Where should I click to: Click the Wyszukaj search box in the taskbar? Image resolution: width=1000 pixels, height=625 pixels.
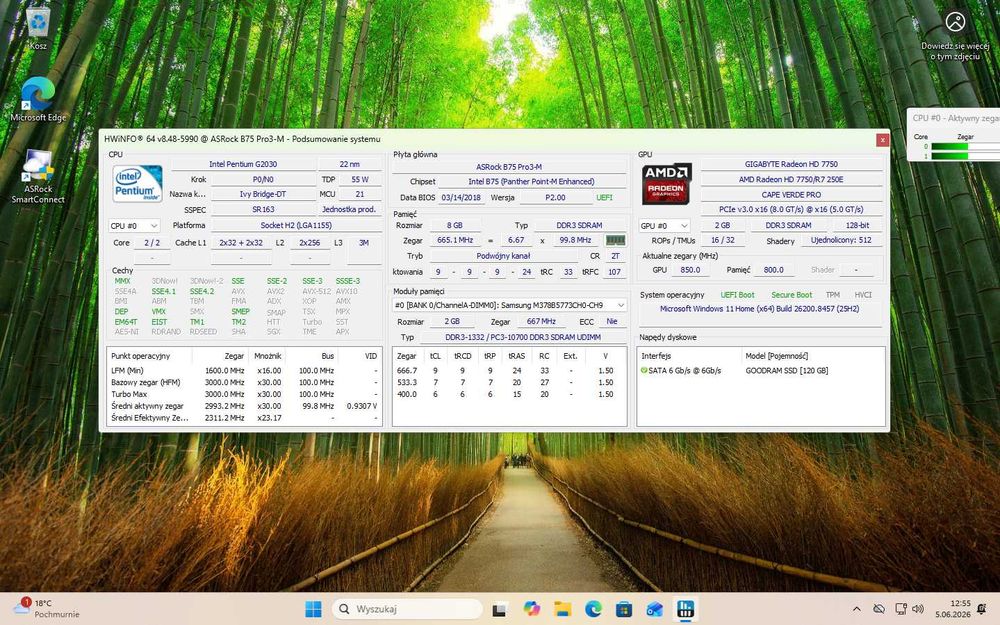click(x=408, y=609)
